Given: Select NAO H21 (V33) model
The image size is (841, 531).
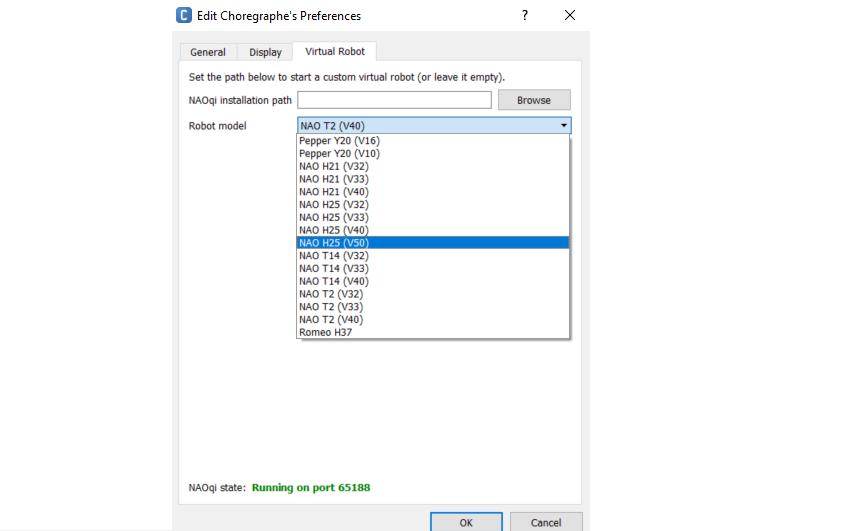Looking at the screenshot, I should click(x=433, y=179).
